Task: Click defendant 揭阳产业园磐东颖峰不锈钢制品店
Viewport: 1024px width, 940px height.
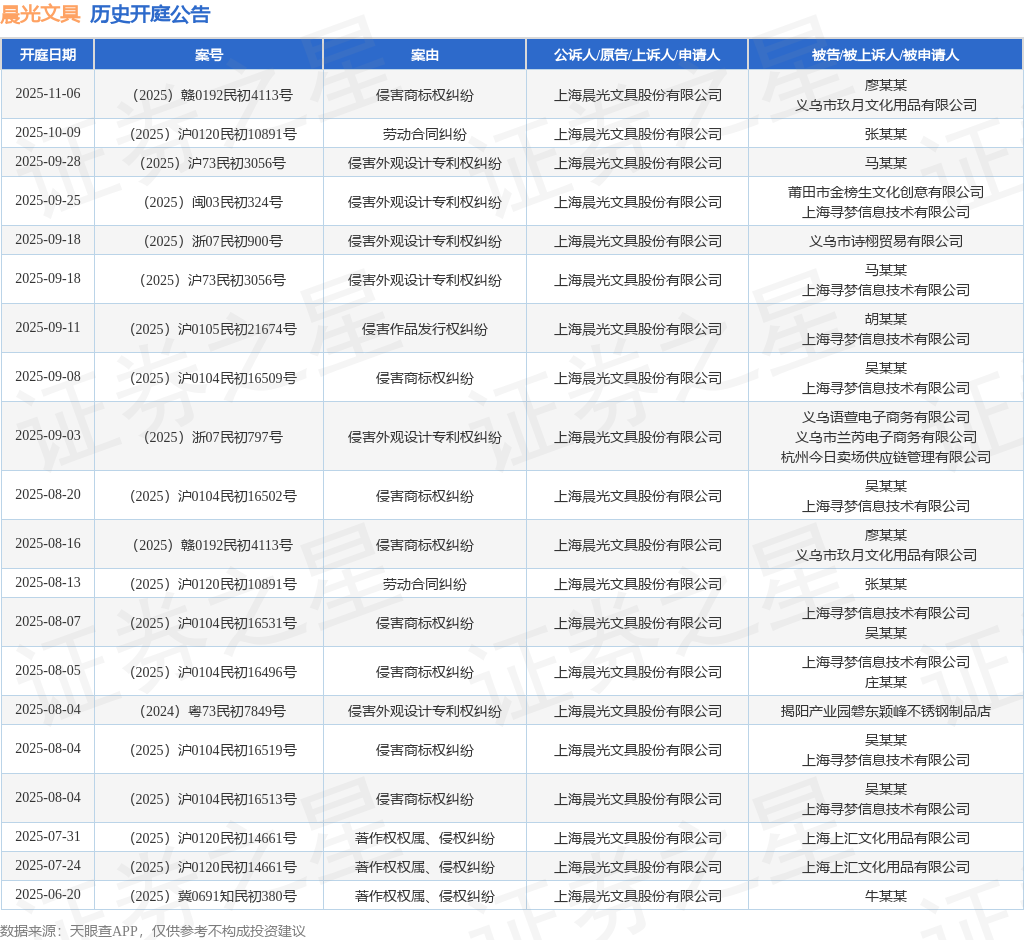Action: (886, 711)
